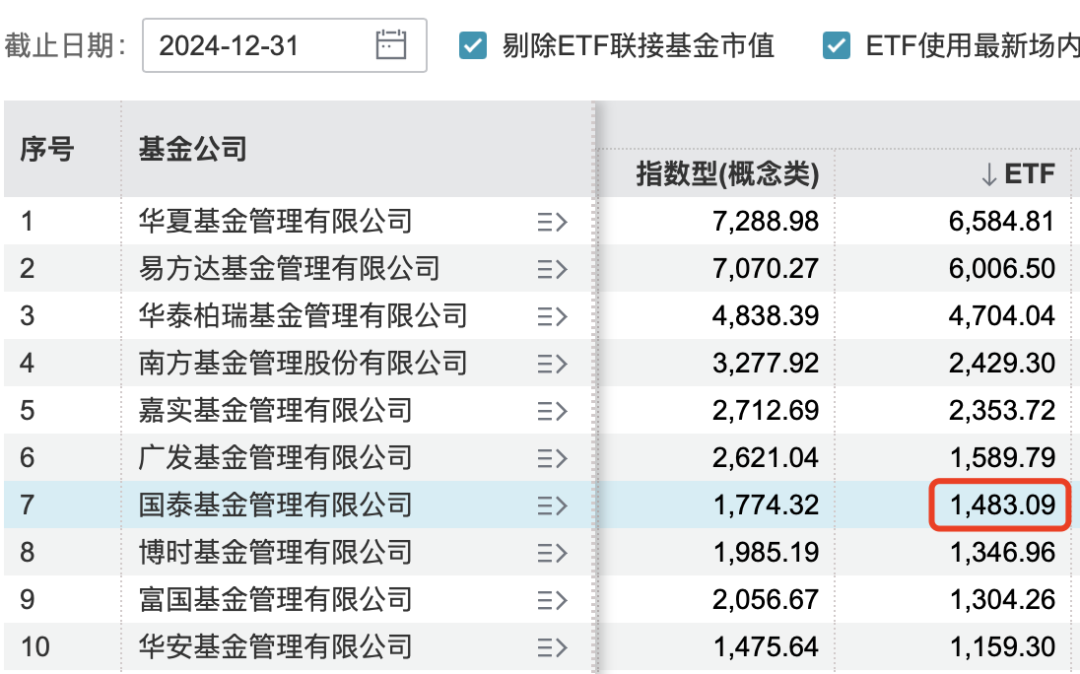The width and height of the screenshot is (1080, 674).
Task: Open detail icon for 博时基金管理有限公司
Action: (x=552, y=553)
